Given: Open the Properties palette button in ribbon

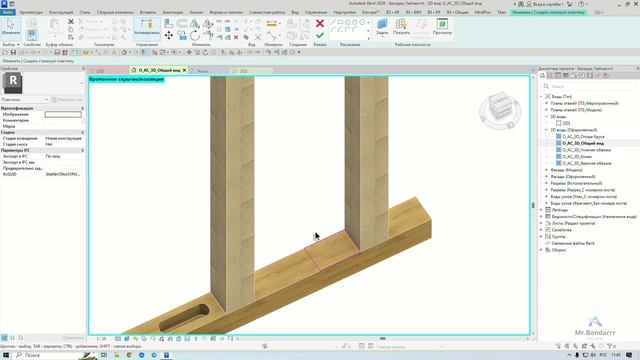Looking at the screenshot, I should 32,34.
